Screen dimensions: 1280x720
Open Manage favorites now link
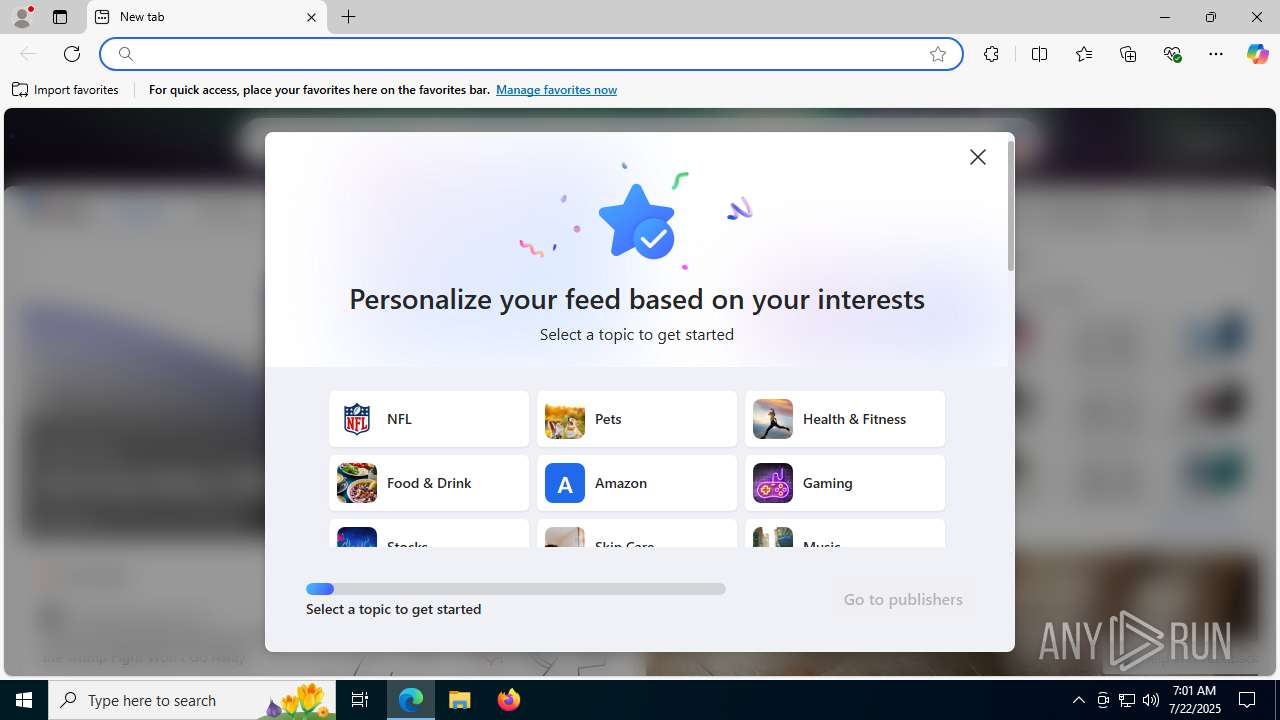[x=556, y=90]
